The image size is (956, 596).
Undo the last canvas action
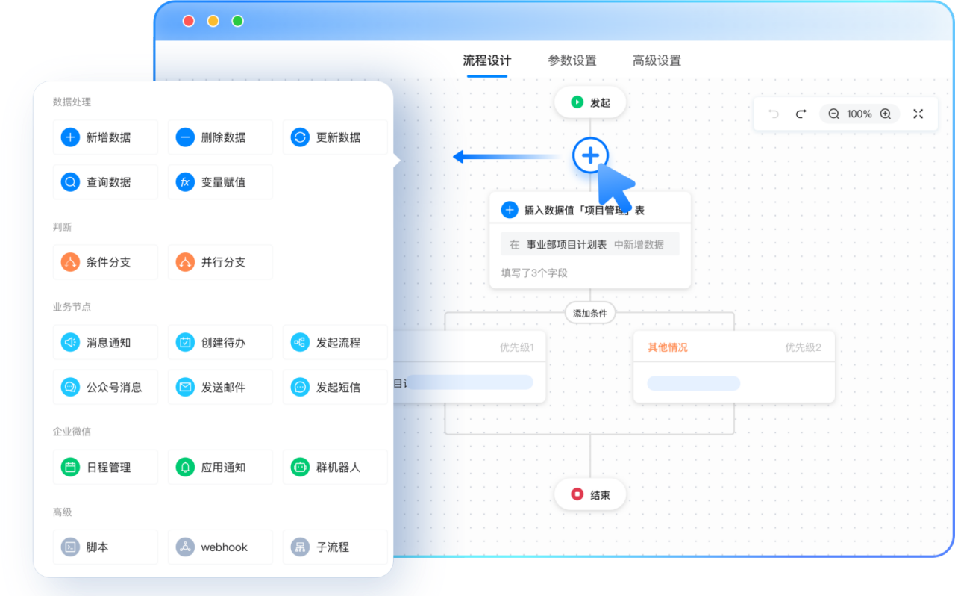point(773,114)
